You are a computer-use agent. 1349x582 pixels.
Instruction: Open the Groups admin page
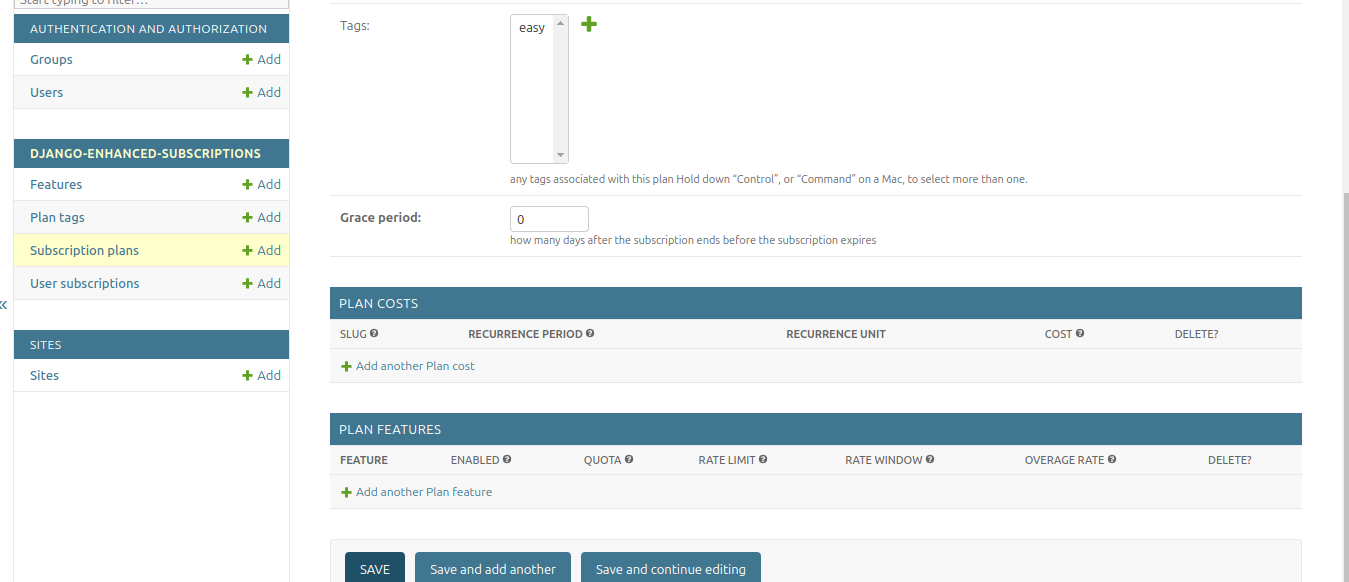point(51,60)
